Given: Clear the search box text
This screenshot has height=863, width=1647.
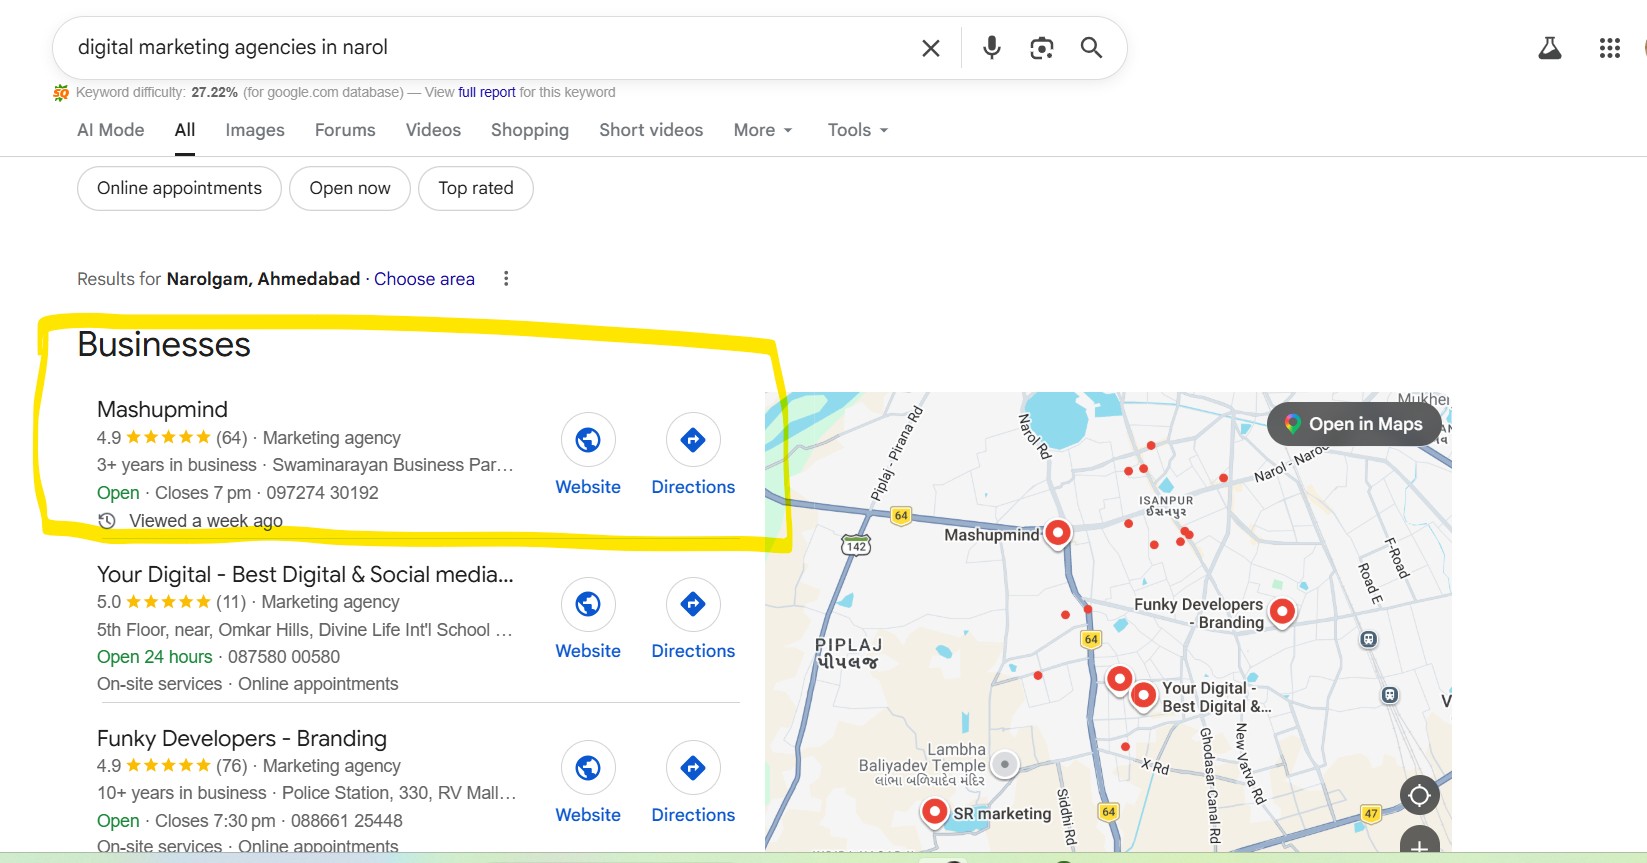Looking at the screenshot, I should (930, 48).
